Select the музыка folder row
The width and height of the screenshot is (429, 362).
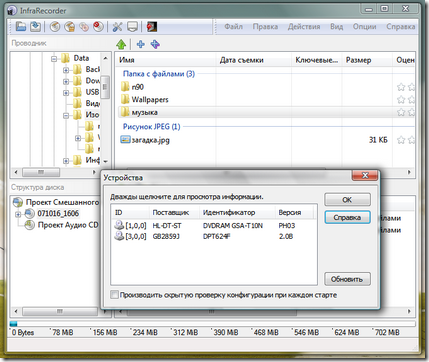(x=266, y=112)
